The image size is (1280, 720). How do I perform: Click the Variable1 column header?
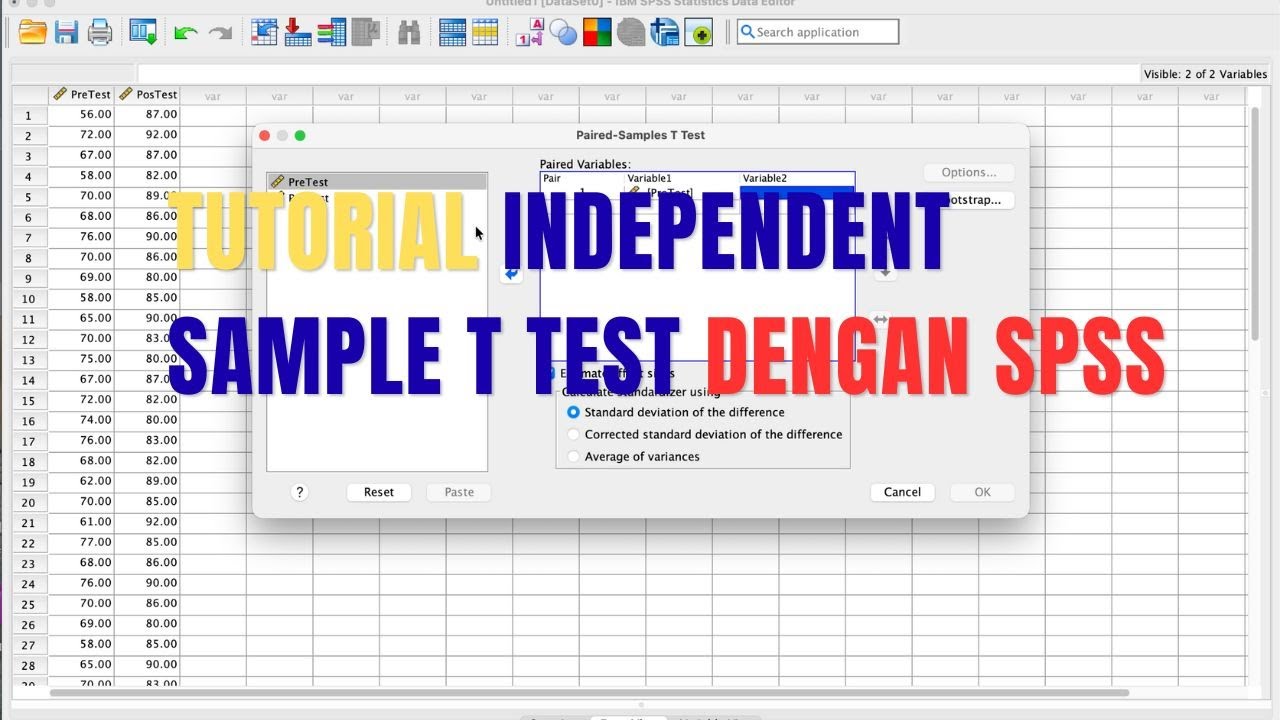(x=682, y=179)
